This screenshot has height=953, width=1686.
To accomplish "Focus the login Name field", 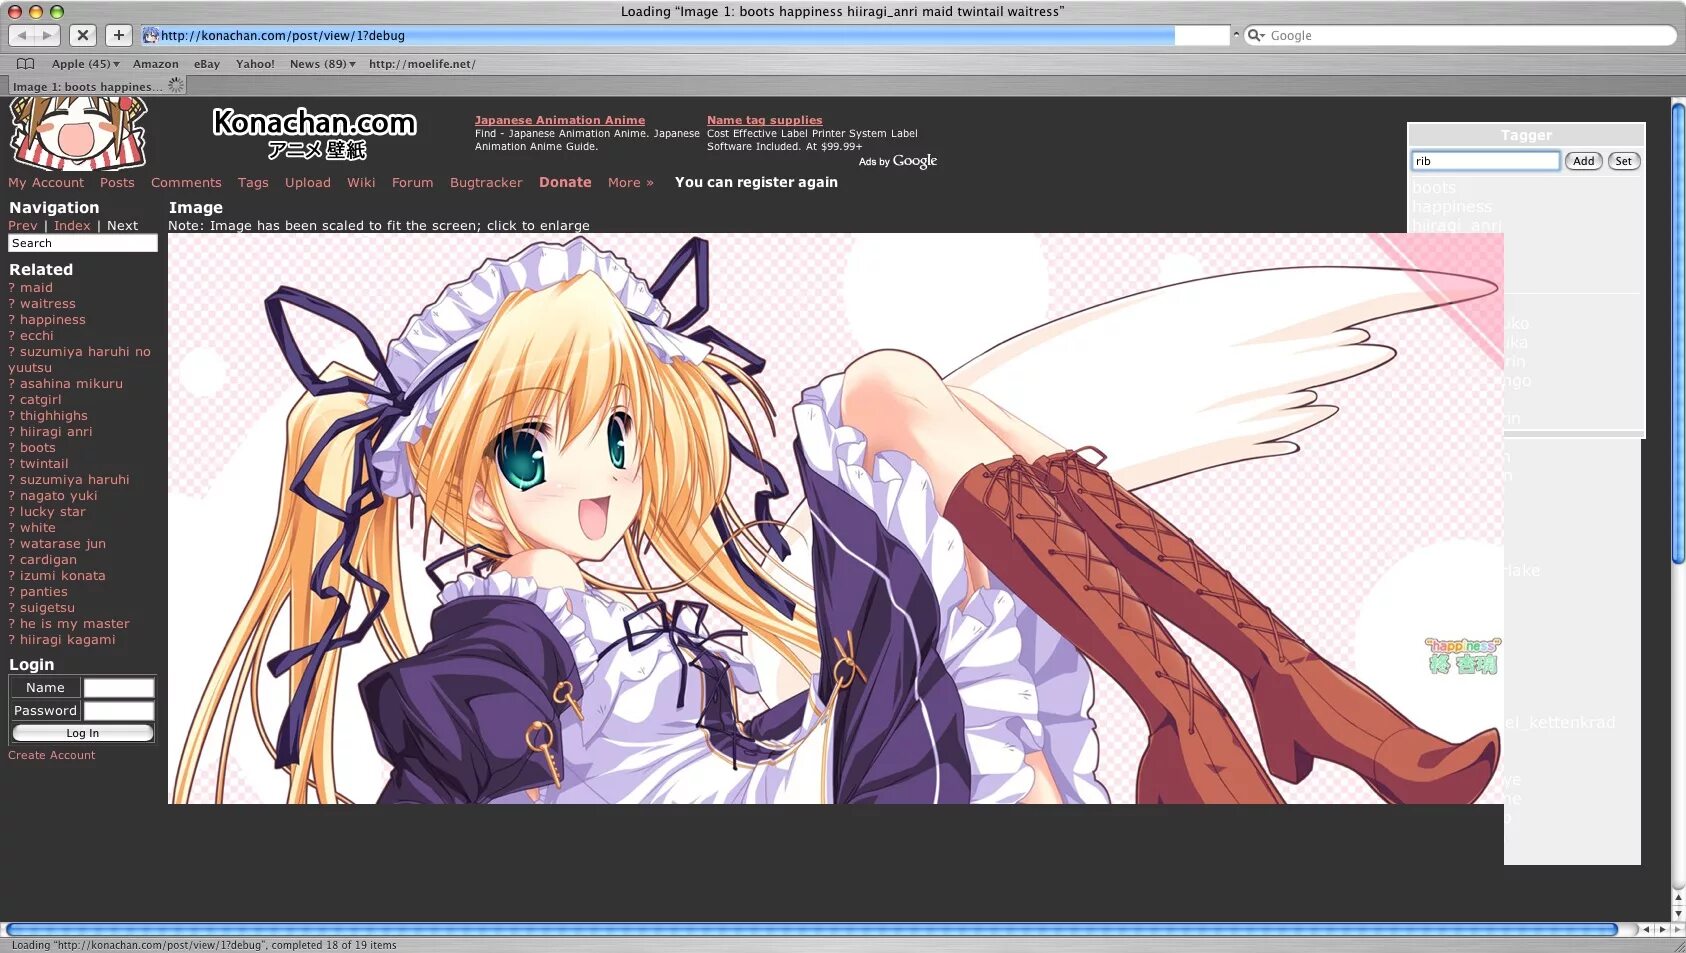I will pyautogui.click(x=119, y=688).
